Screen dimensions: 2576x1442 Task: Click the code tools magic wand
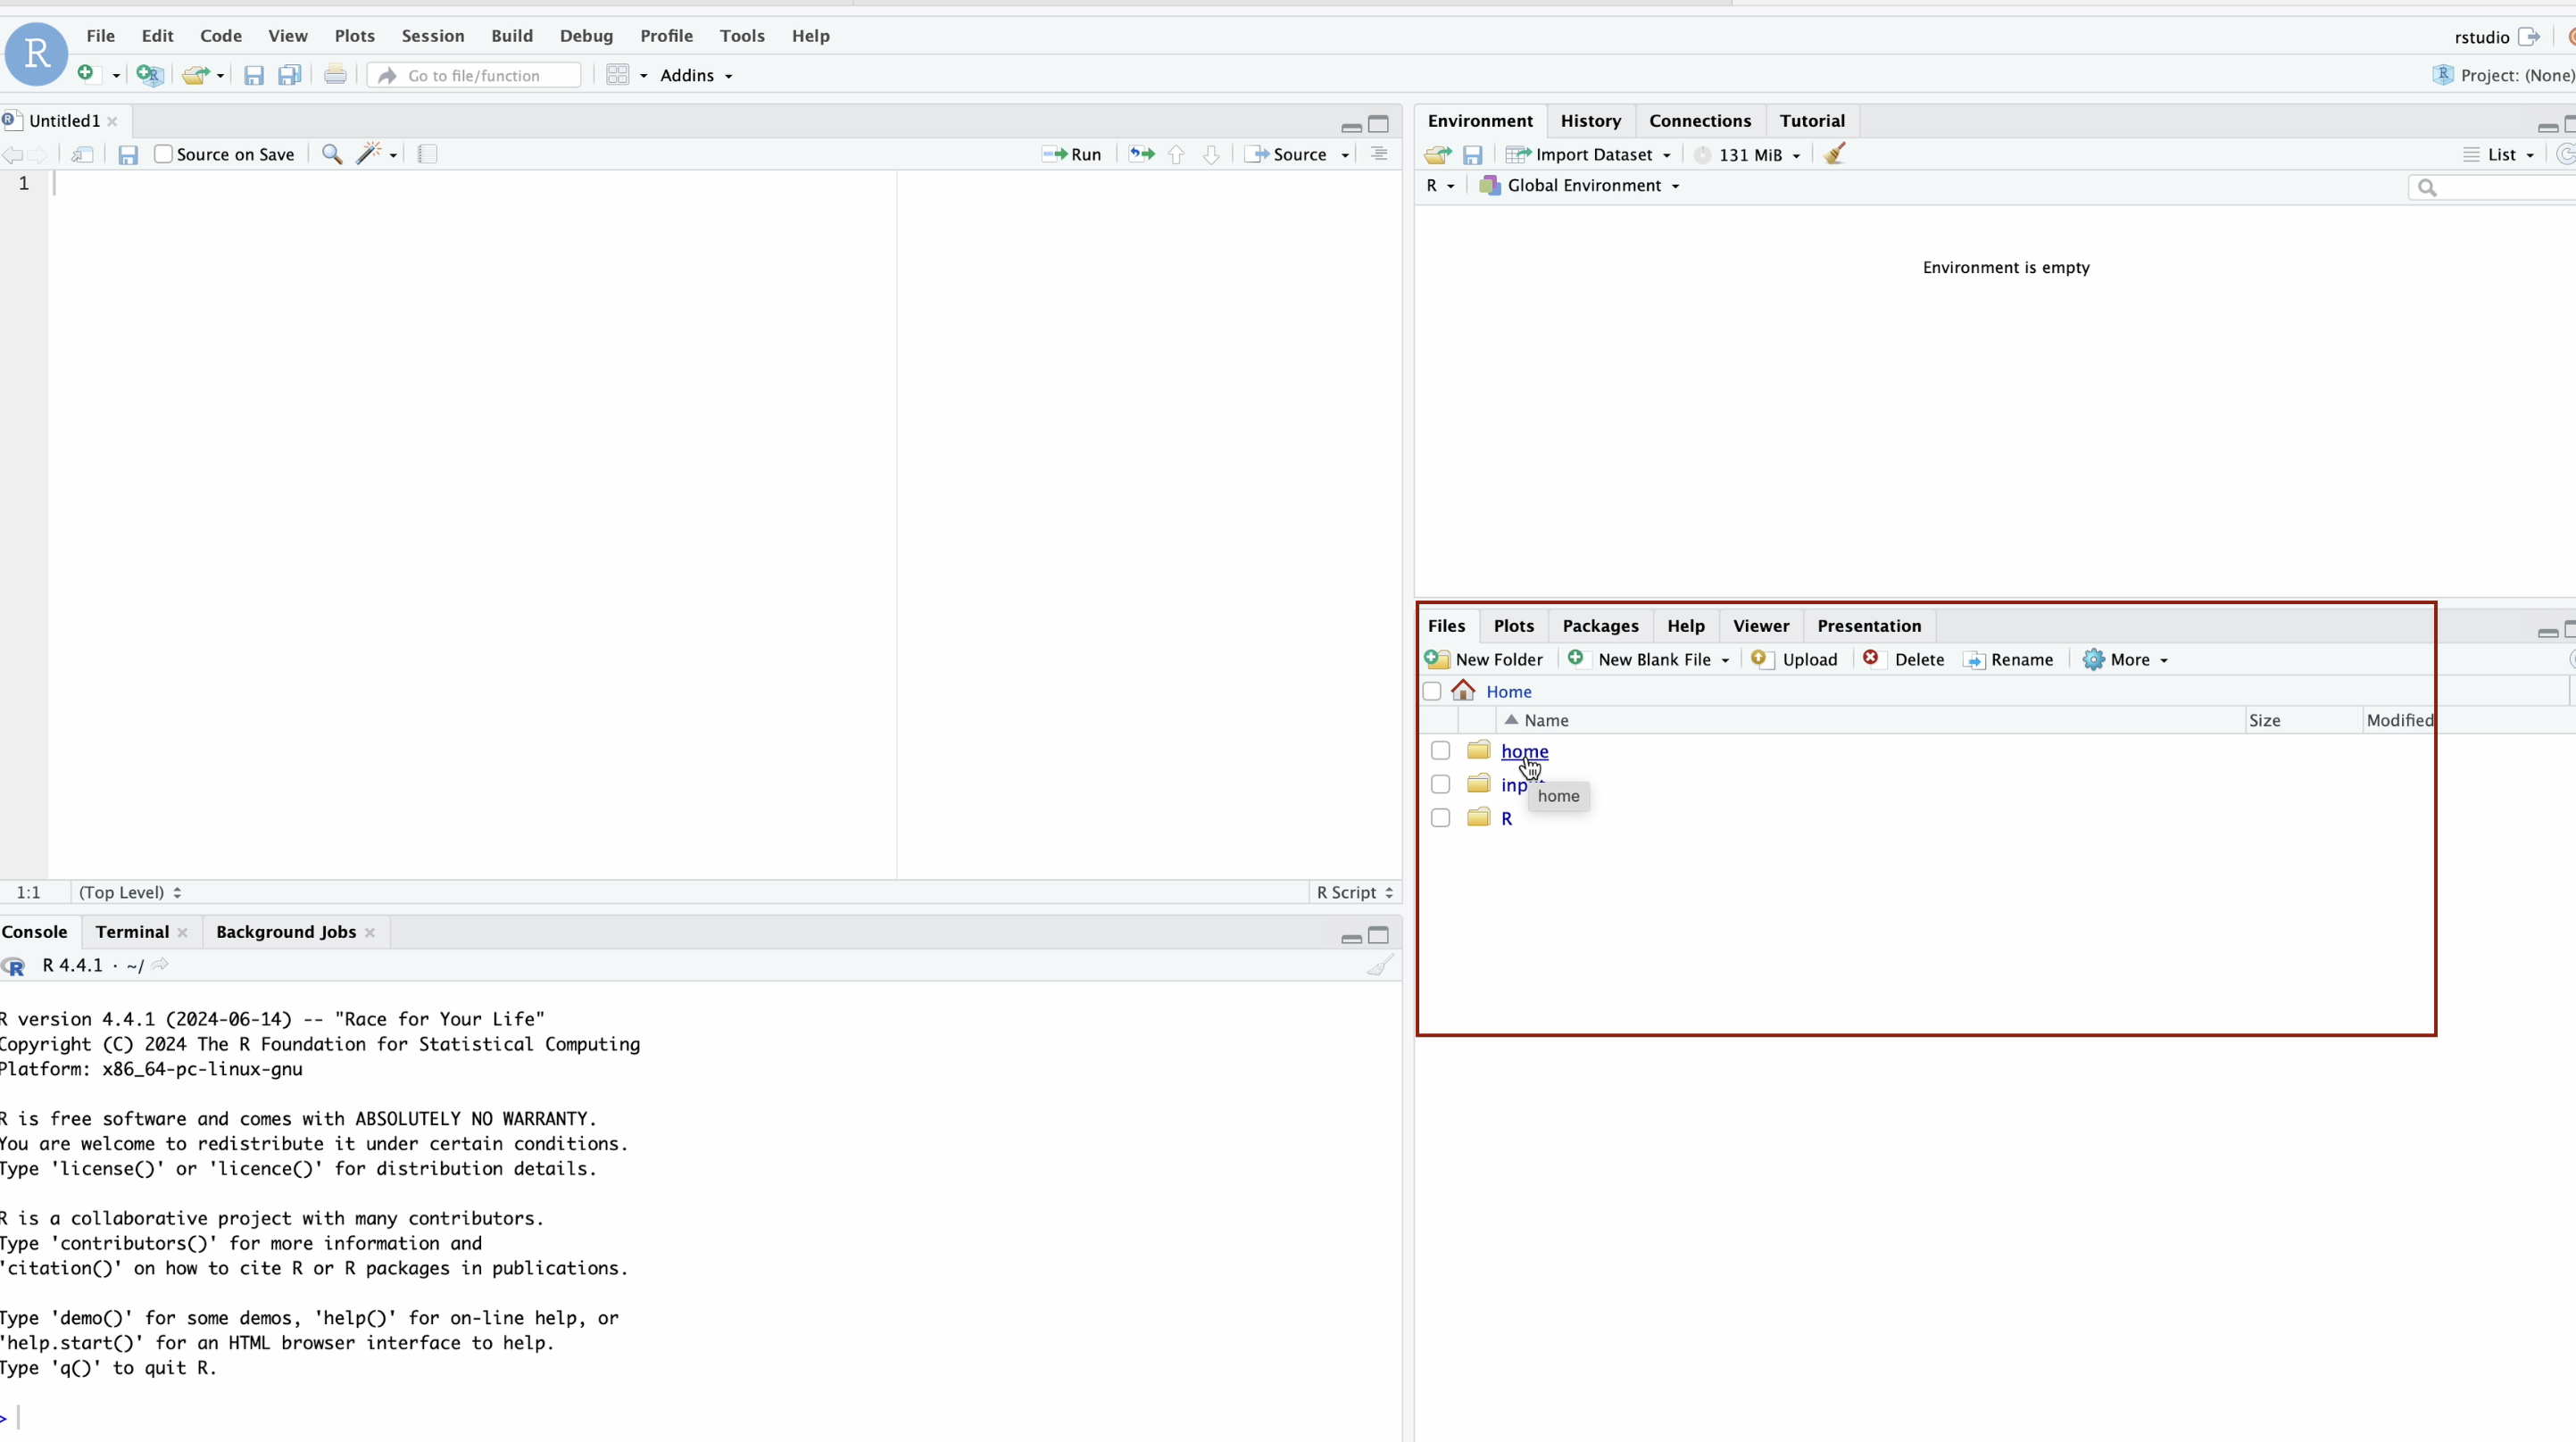370,153
